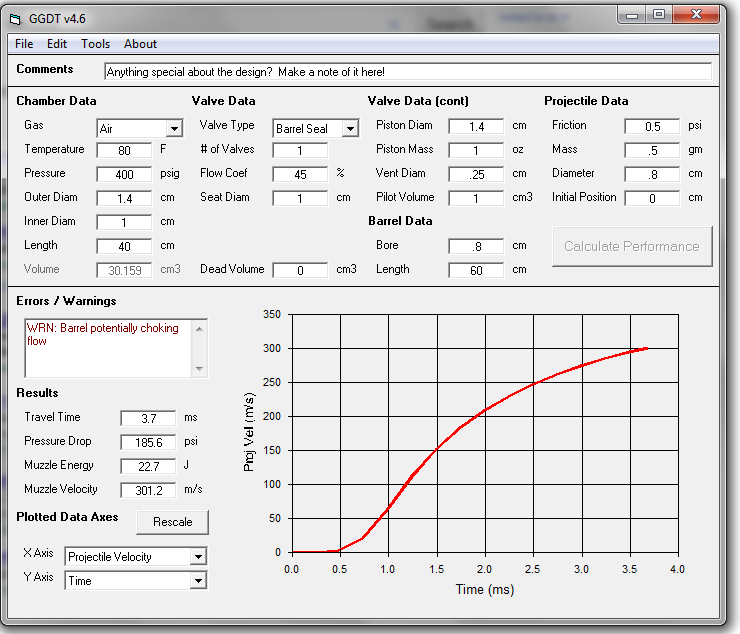Click the Calculate Performance button

tap(632, 246)
